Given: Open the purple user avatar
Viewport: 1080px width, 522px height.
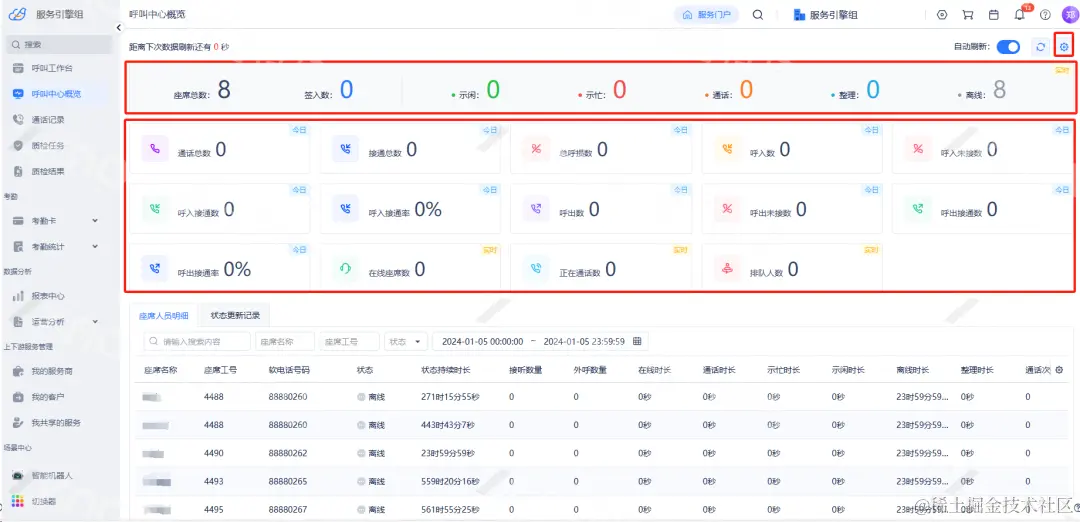Looking at the screenshot, I should pos(1070,14).
